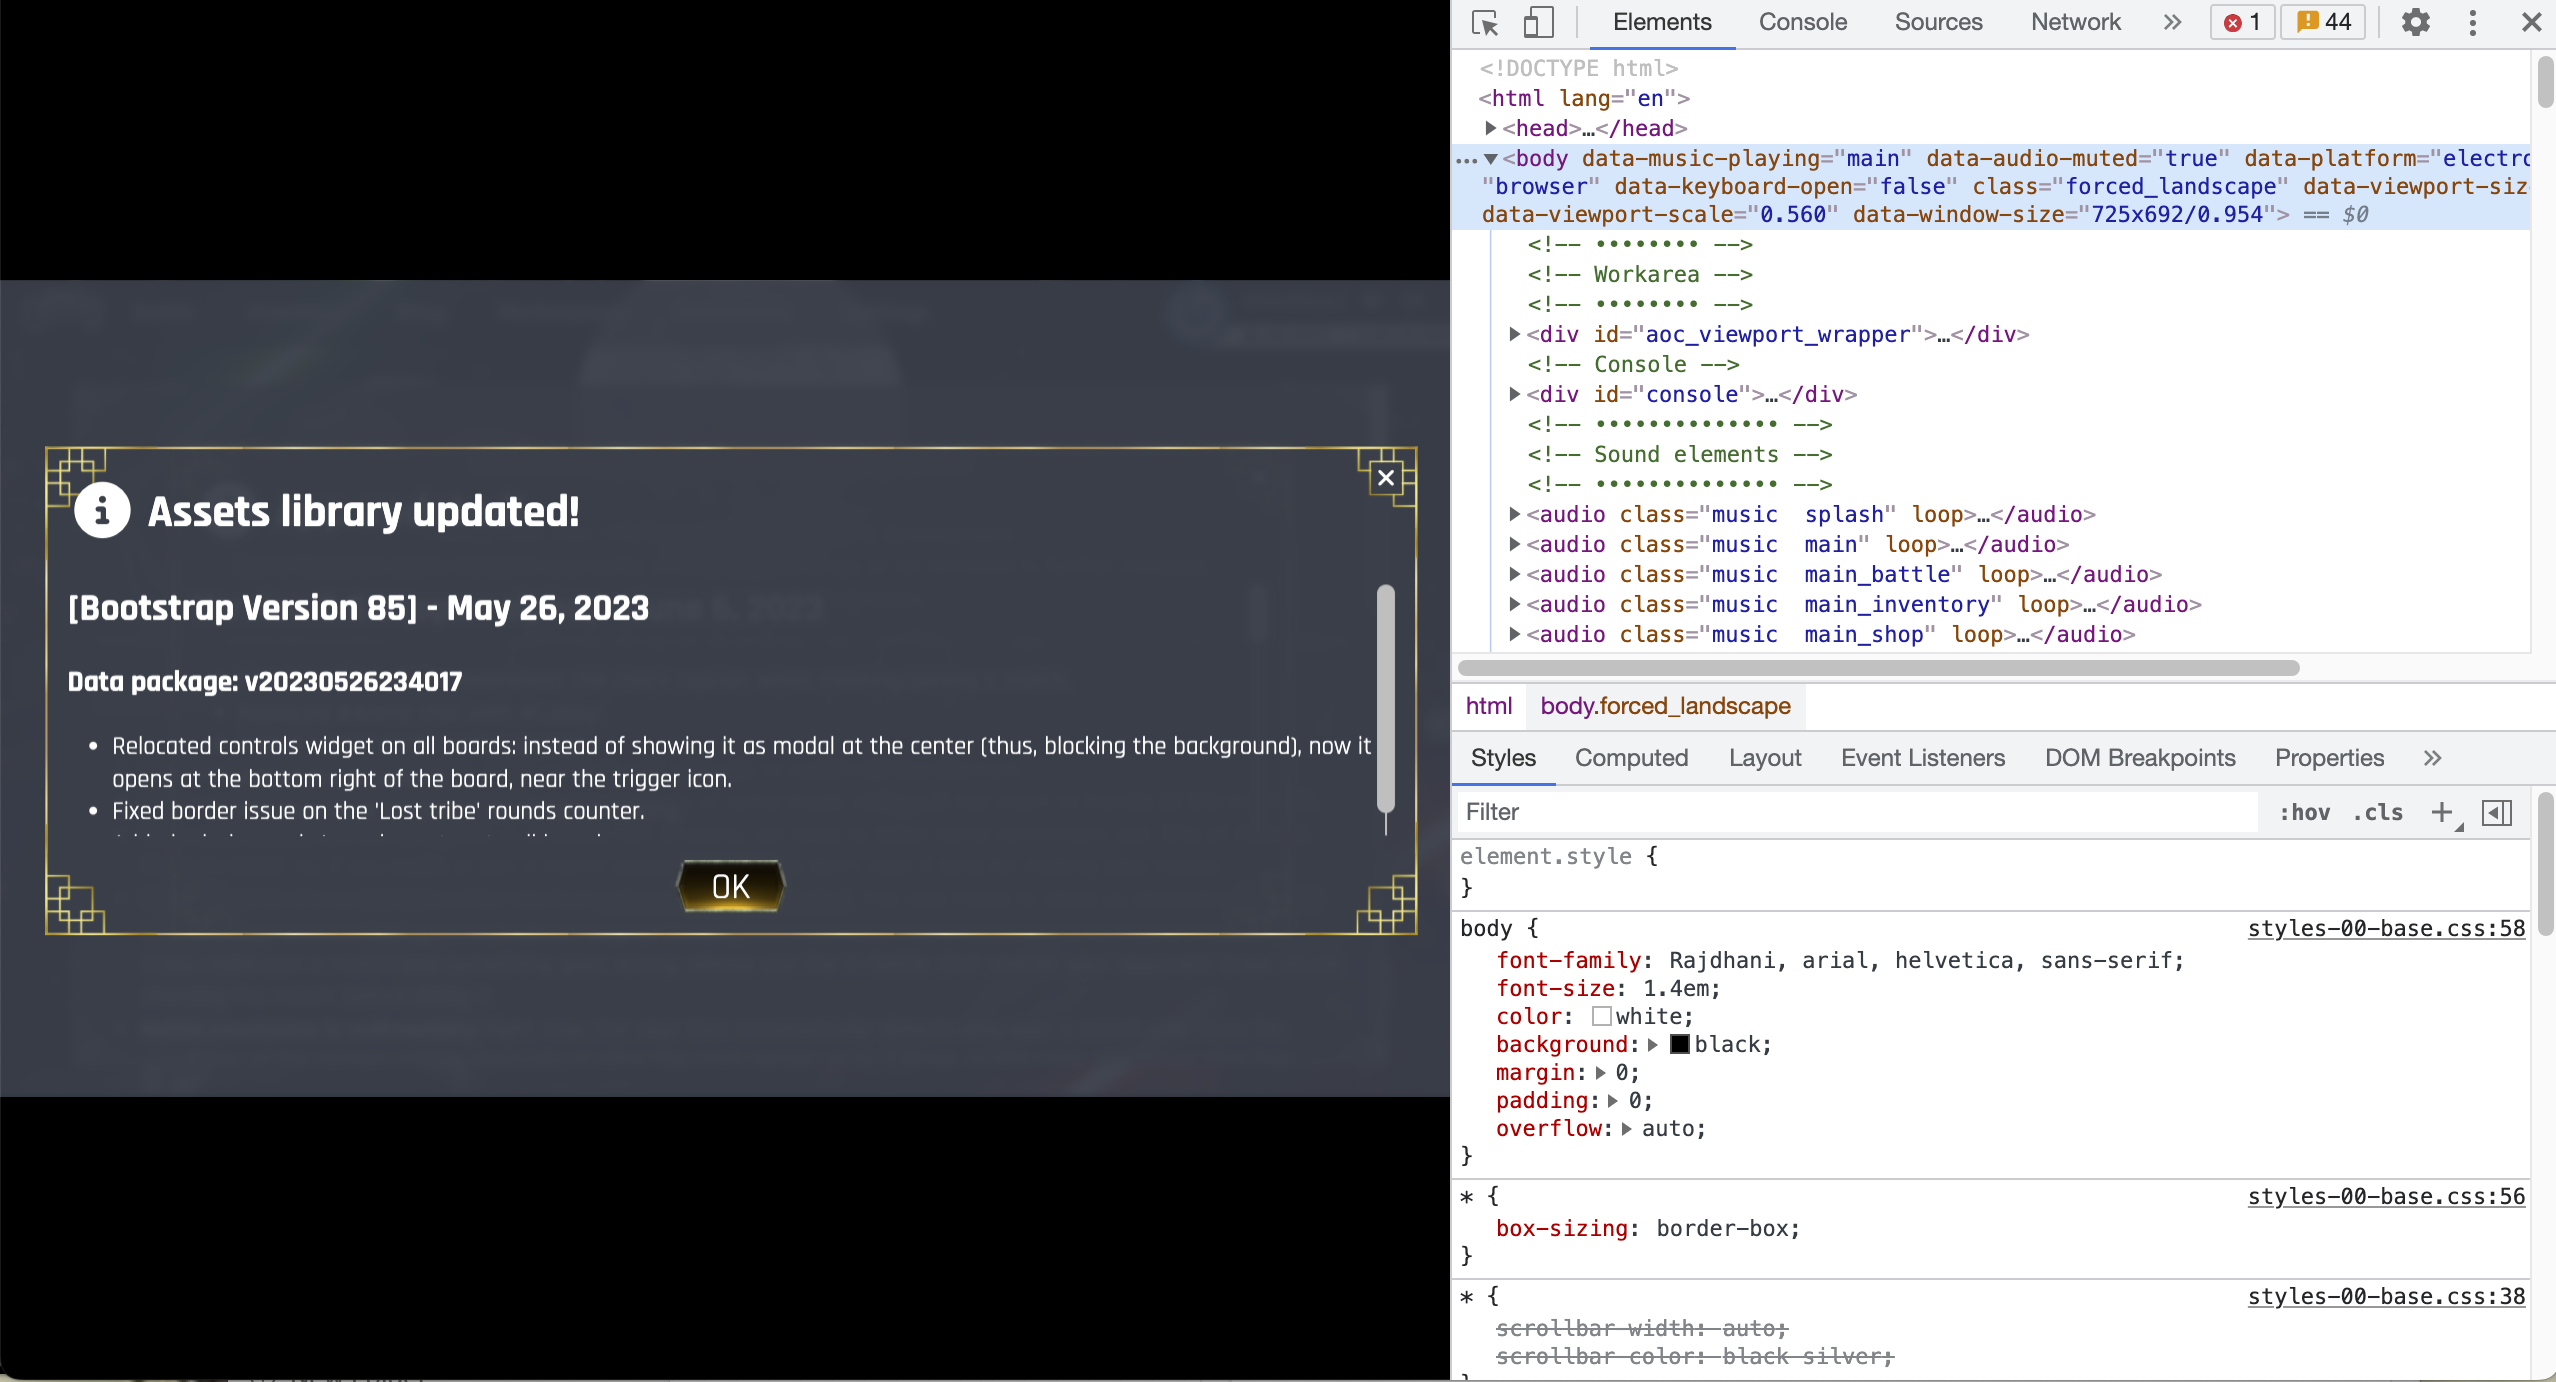Expand the aoc_viewport_wrapper div node
Image resolution: width=2556 pixels, height=1382 pixels.
1515,334
